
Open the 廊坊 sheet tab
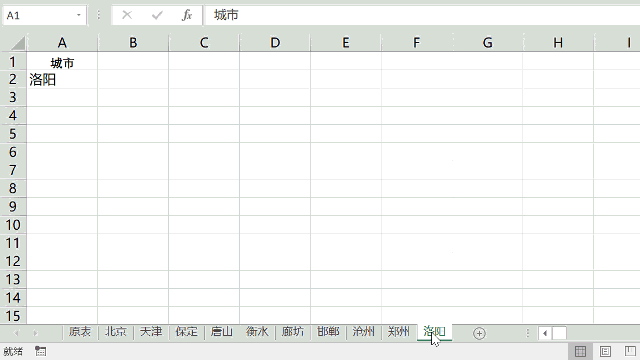(x=293, y=332)
